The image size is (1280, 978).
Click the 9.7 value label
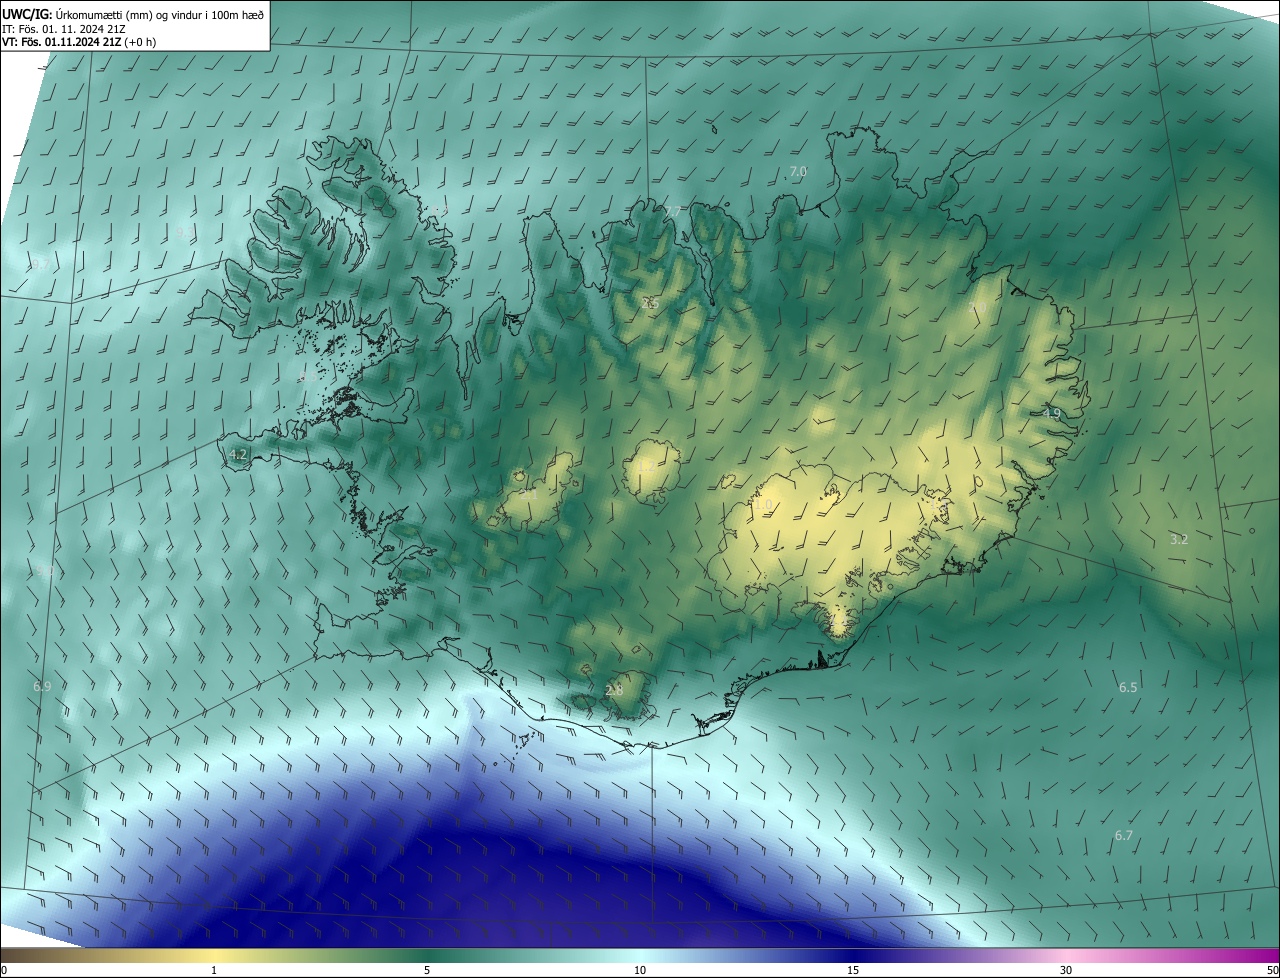40,265
